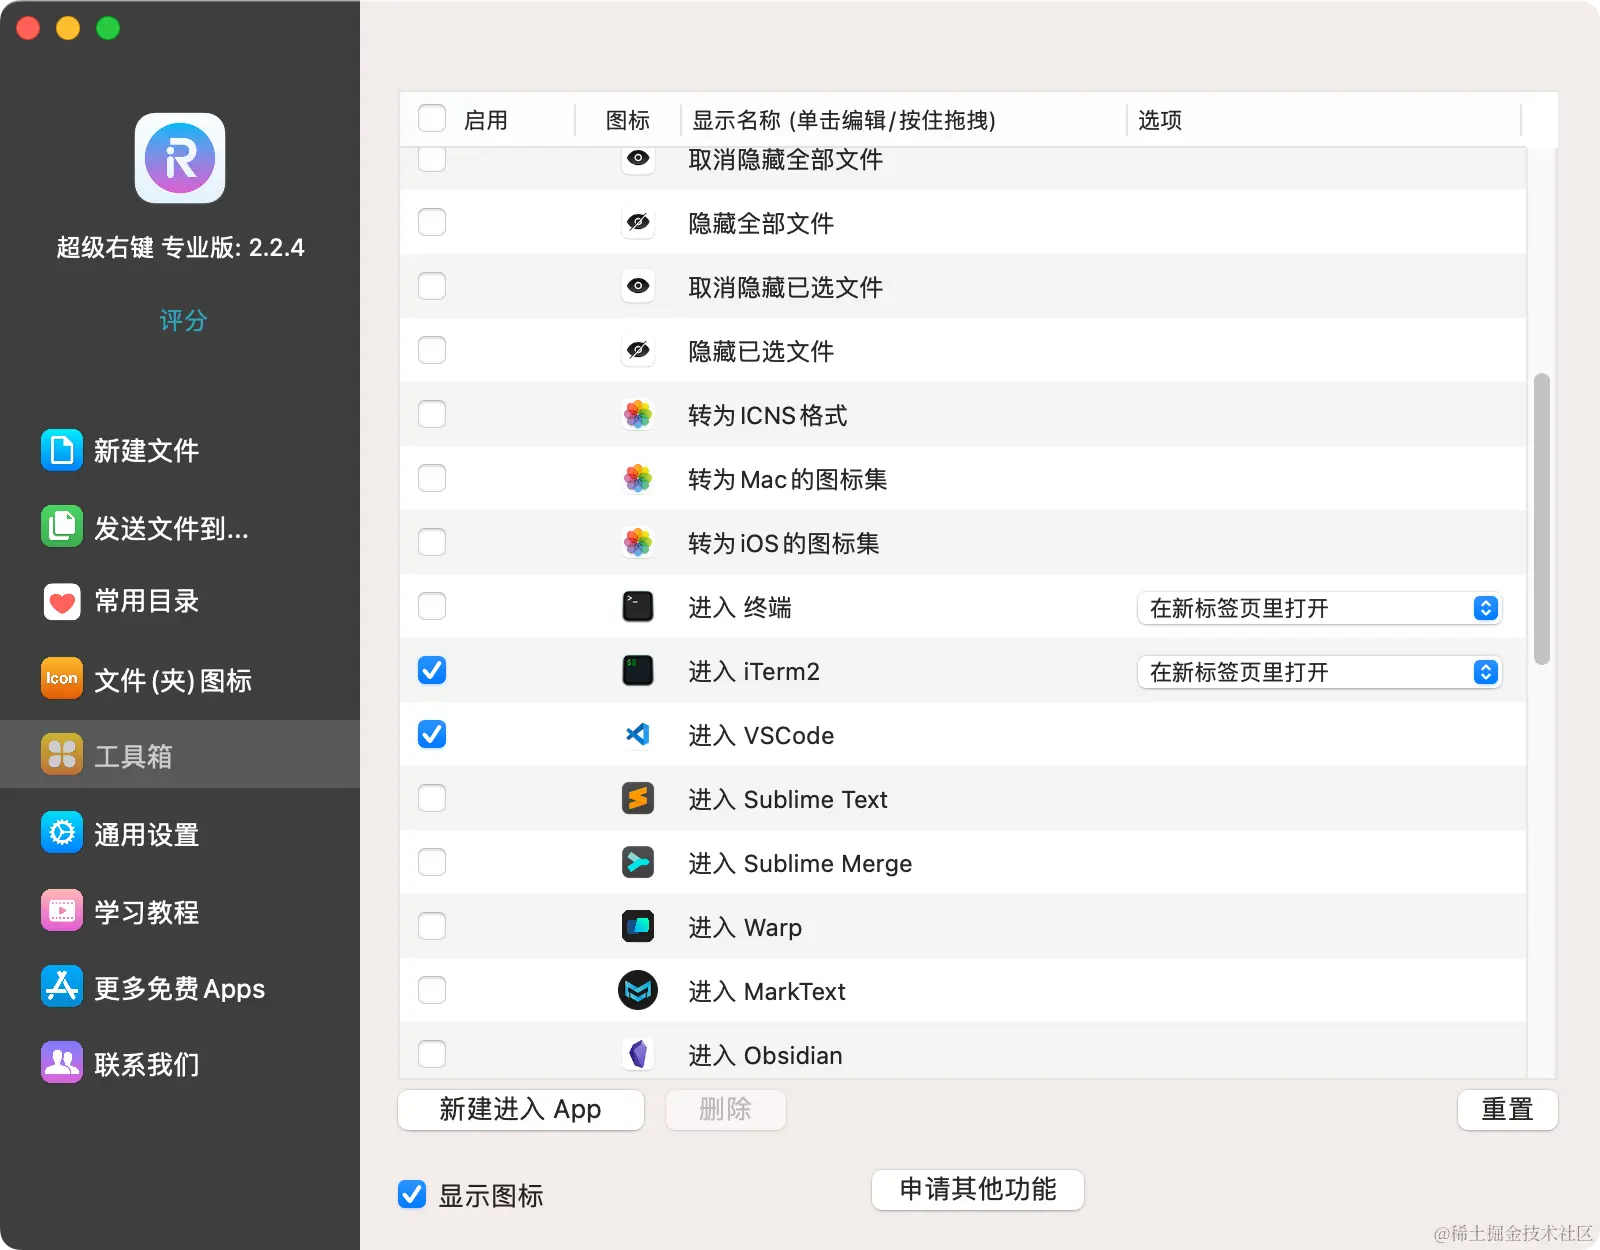Image resolution: width=1600 pixels, height=1250 pixels.
Task: Click the eye icon of 取消隐藏已选文件
Action: (x=638, y=286)
